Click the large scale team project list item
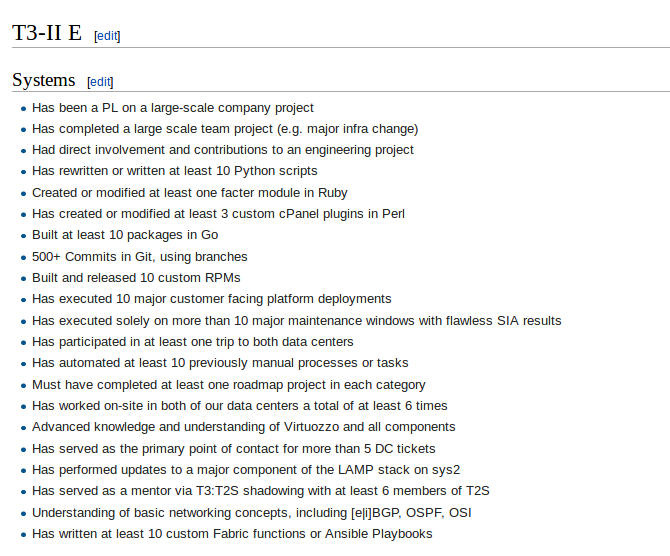The height and width of the screenshot is (556, 670). pos(224,129)
